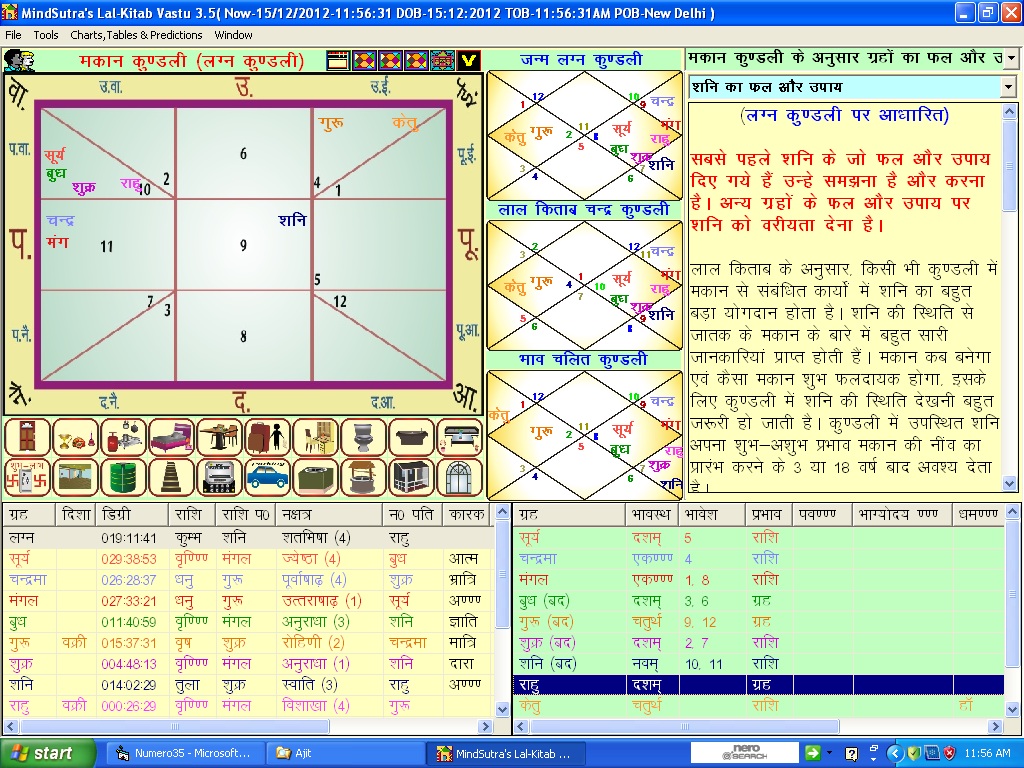Open the शनि का फल और उपाय dropdown
Screen dimensions: 1024x768
tap(1008, 87)
